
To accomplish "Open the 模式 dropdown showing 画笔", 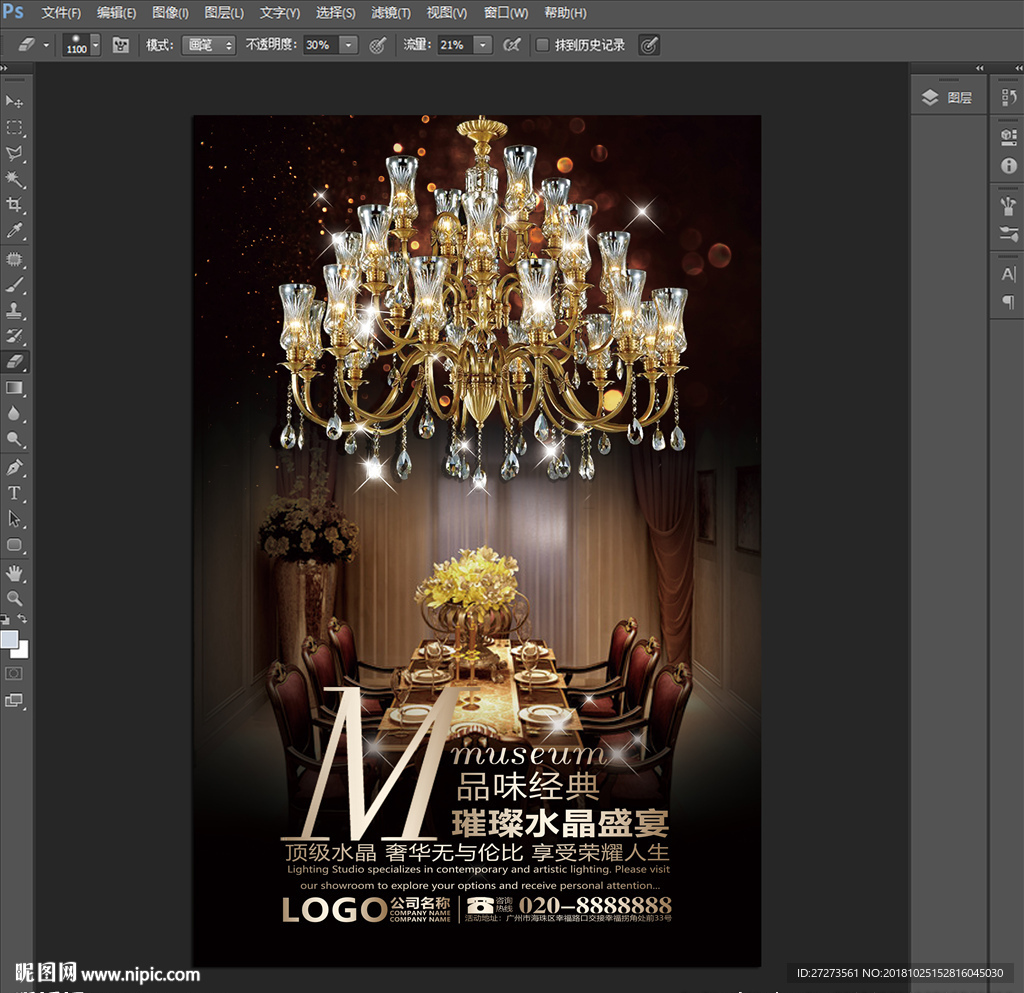I will coord(208,44).
